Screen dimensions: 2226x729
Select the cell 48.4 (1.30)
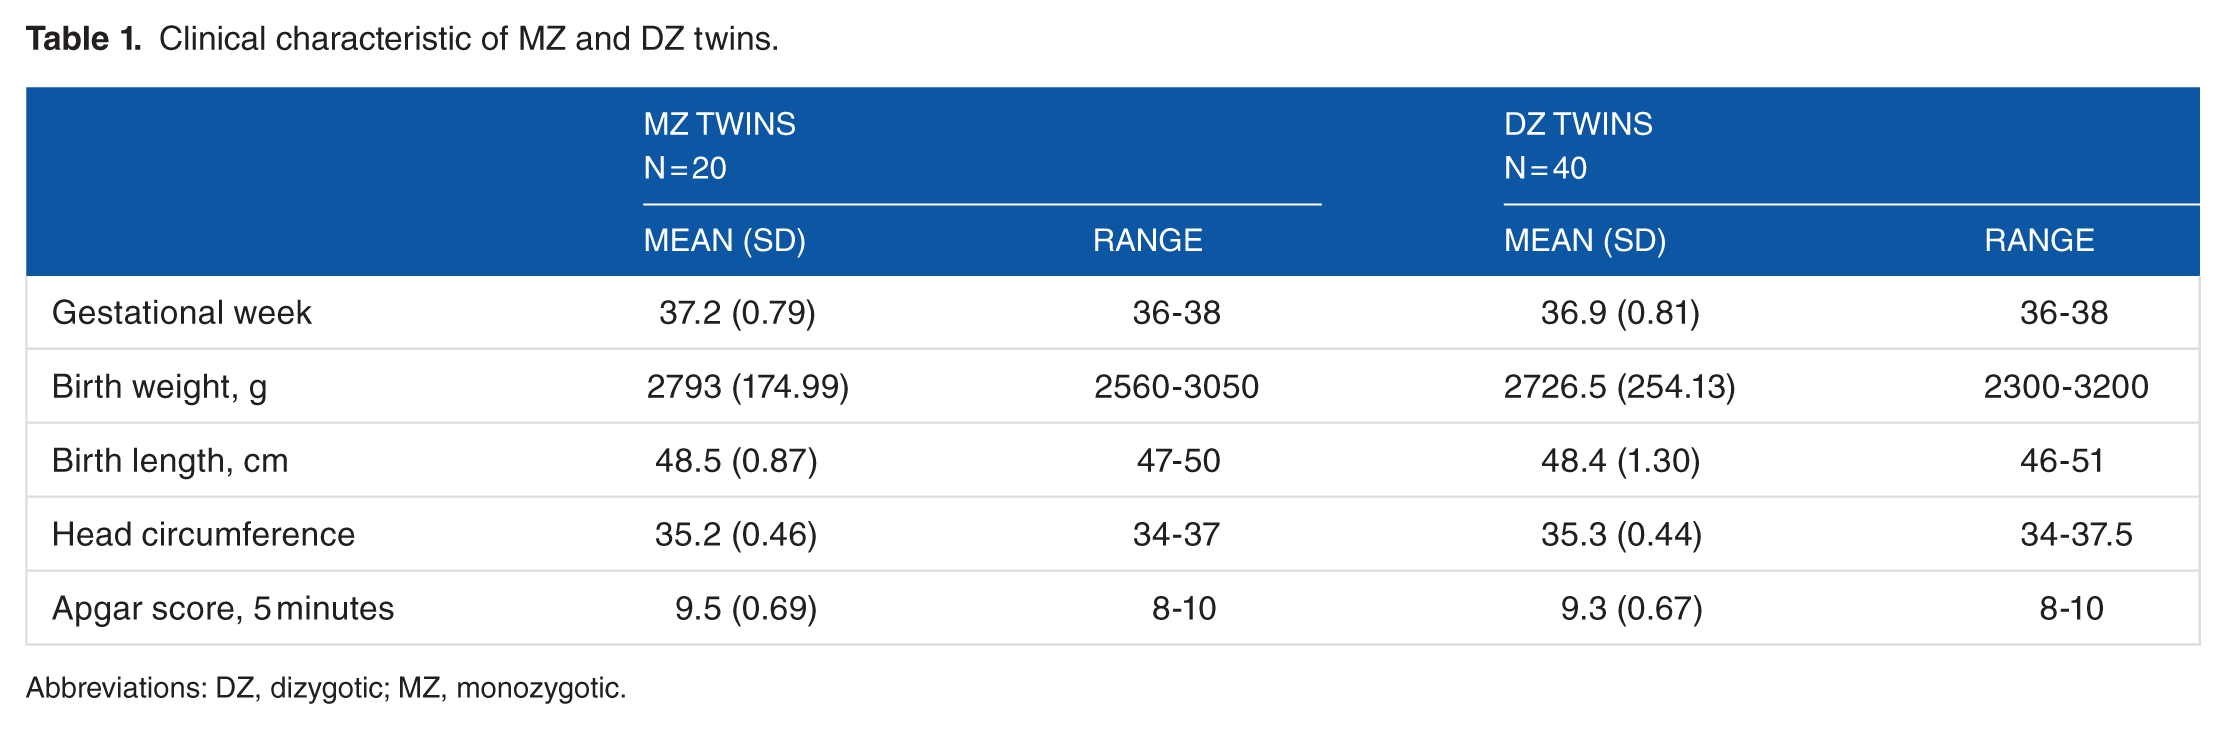(1620, 461)
